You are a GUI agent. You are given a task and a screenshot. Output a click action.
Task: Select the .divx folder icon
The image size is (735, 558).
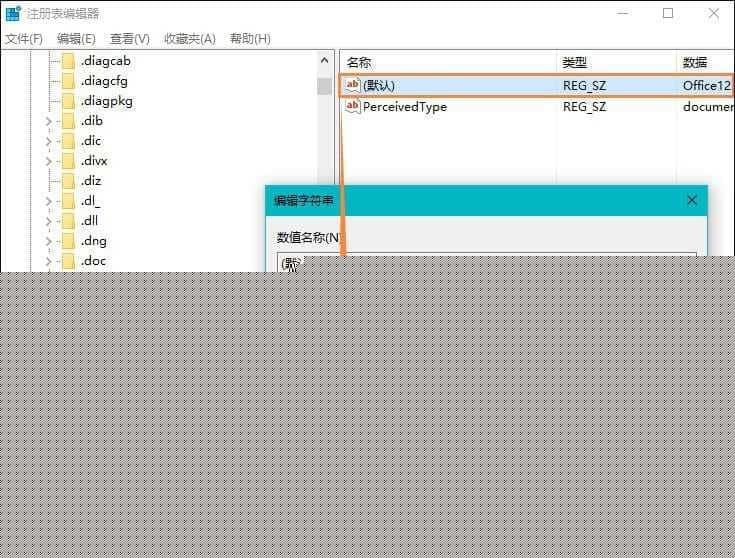click(68, 161)
